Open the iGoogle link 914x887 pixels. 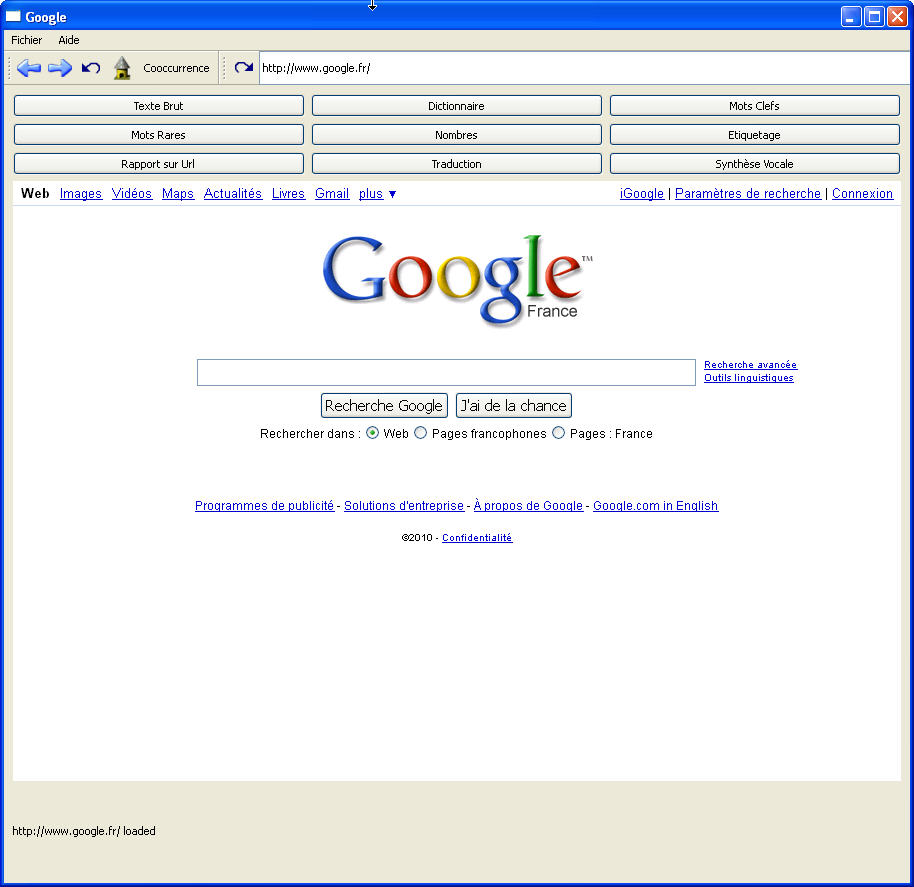[x=642, y=193]
